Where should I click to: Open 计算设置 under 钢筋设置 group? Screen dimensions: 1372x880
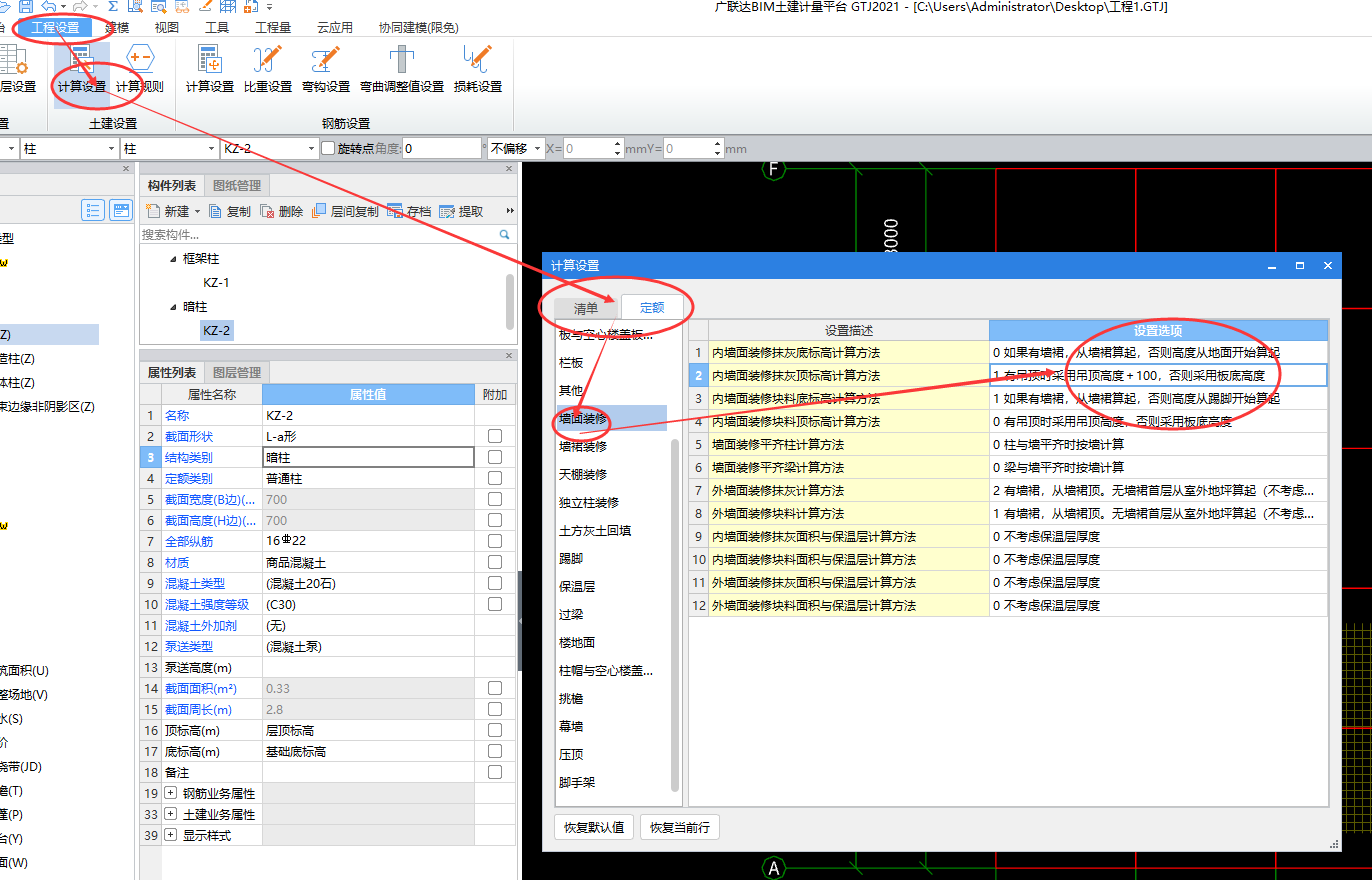tap(210, 69)
